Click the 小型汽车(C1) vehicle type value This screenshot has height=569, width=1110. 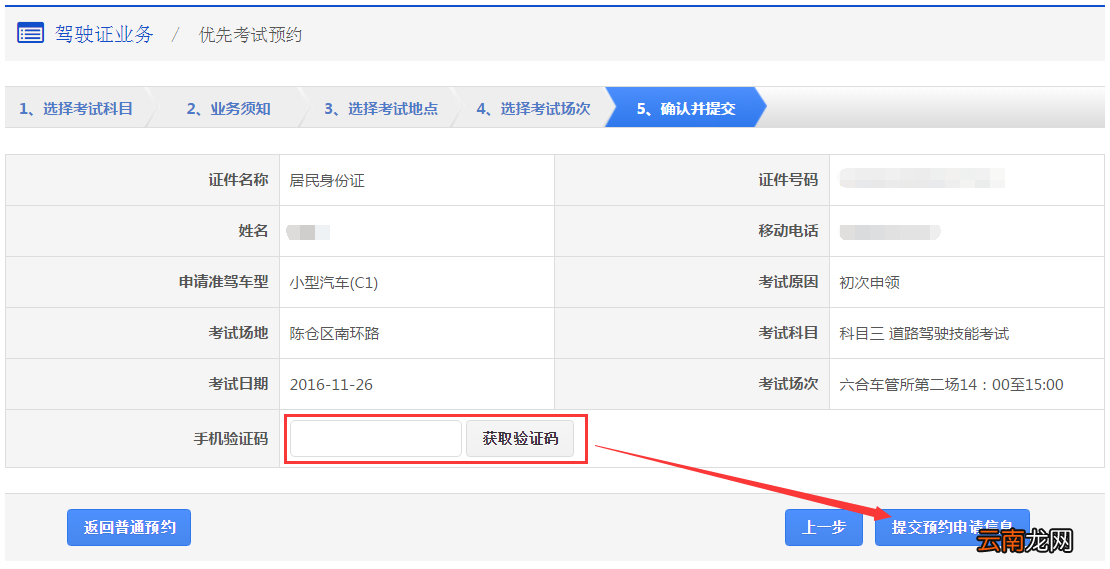(334, 283)
